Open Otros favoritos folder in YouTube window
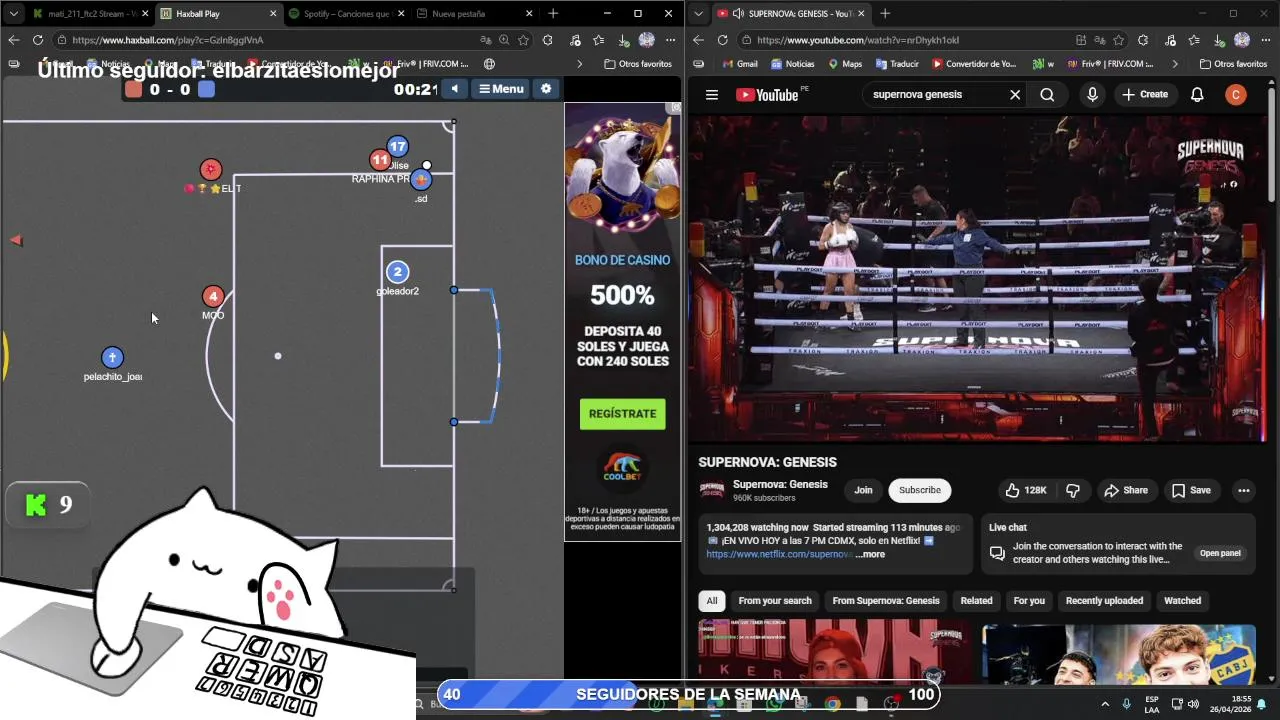Image resolution: width=1280 pixels, height=720 pixels. point(1232,64)
